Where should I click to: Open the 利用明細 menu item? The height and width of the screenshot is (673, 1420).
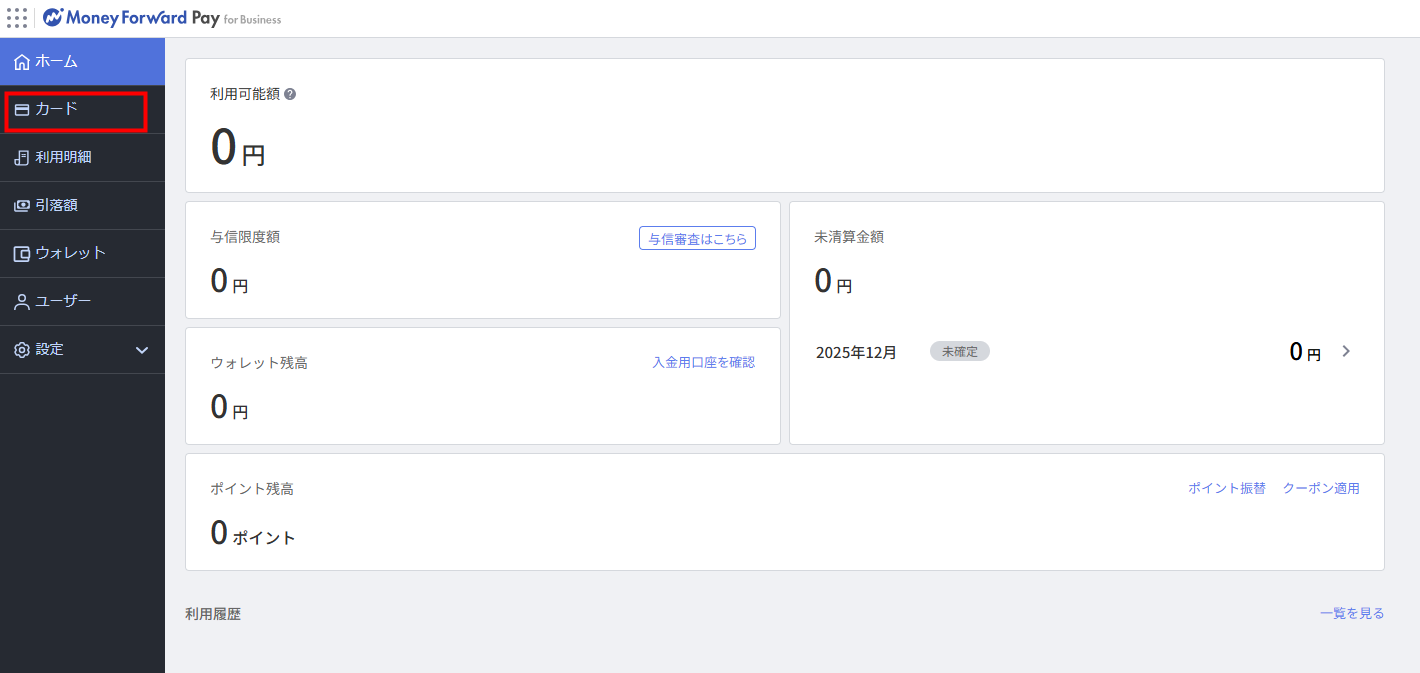point(63,158)
